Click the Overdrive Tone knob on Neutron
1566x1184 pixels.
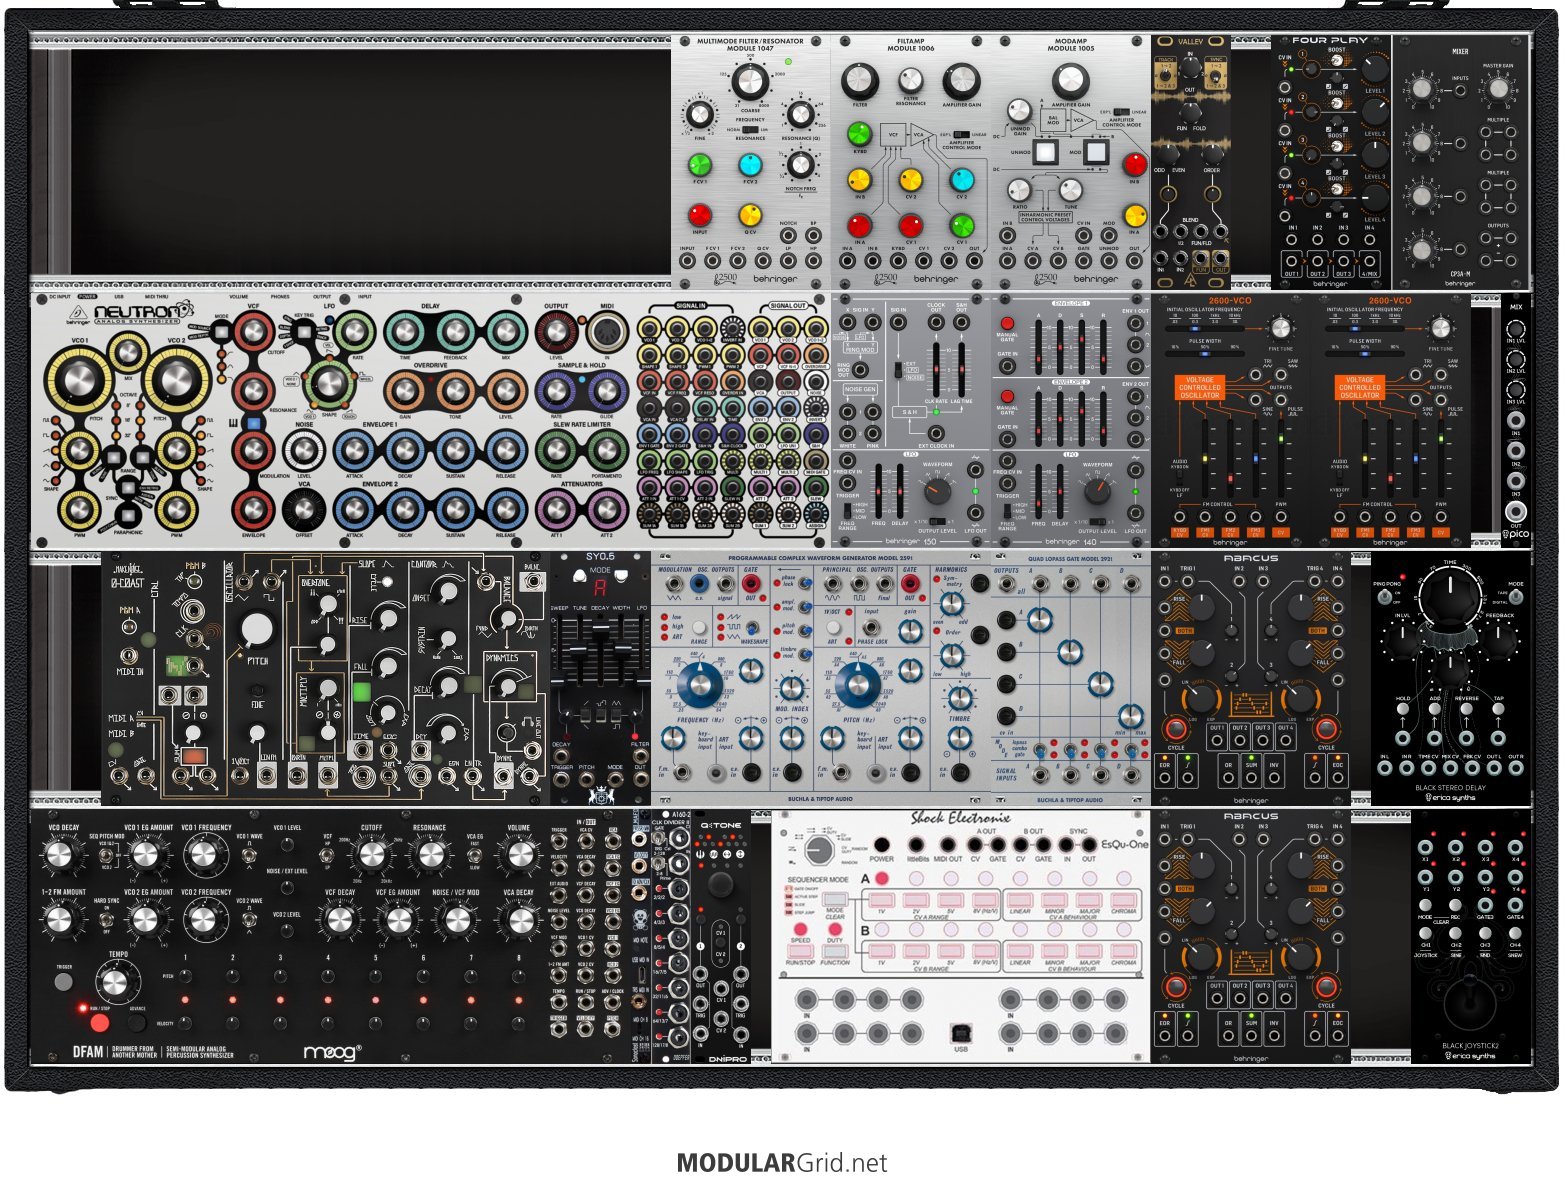pyautogui.click(x=454, y=391)
